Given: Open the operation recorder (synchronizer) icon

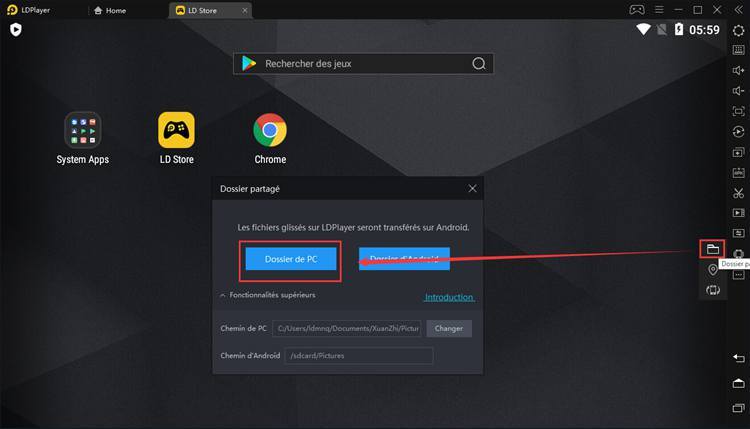Looking at the screenshot, I should point(739,132).
